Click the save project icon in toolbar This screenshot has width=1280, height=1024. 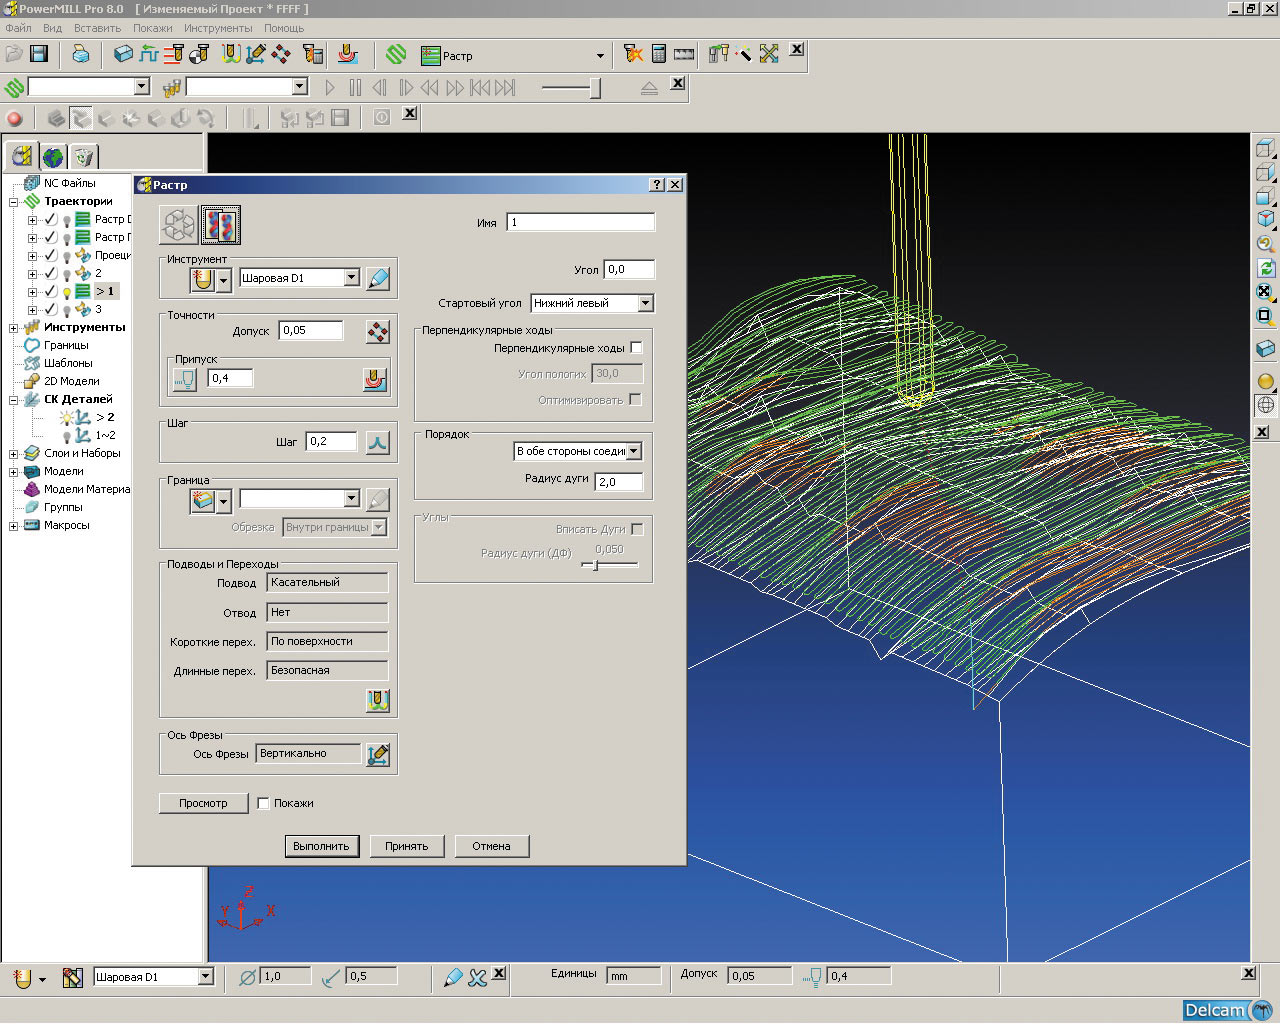(39, 54)
